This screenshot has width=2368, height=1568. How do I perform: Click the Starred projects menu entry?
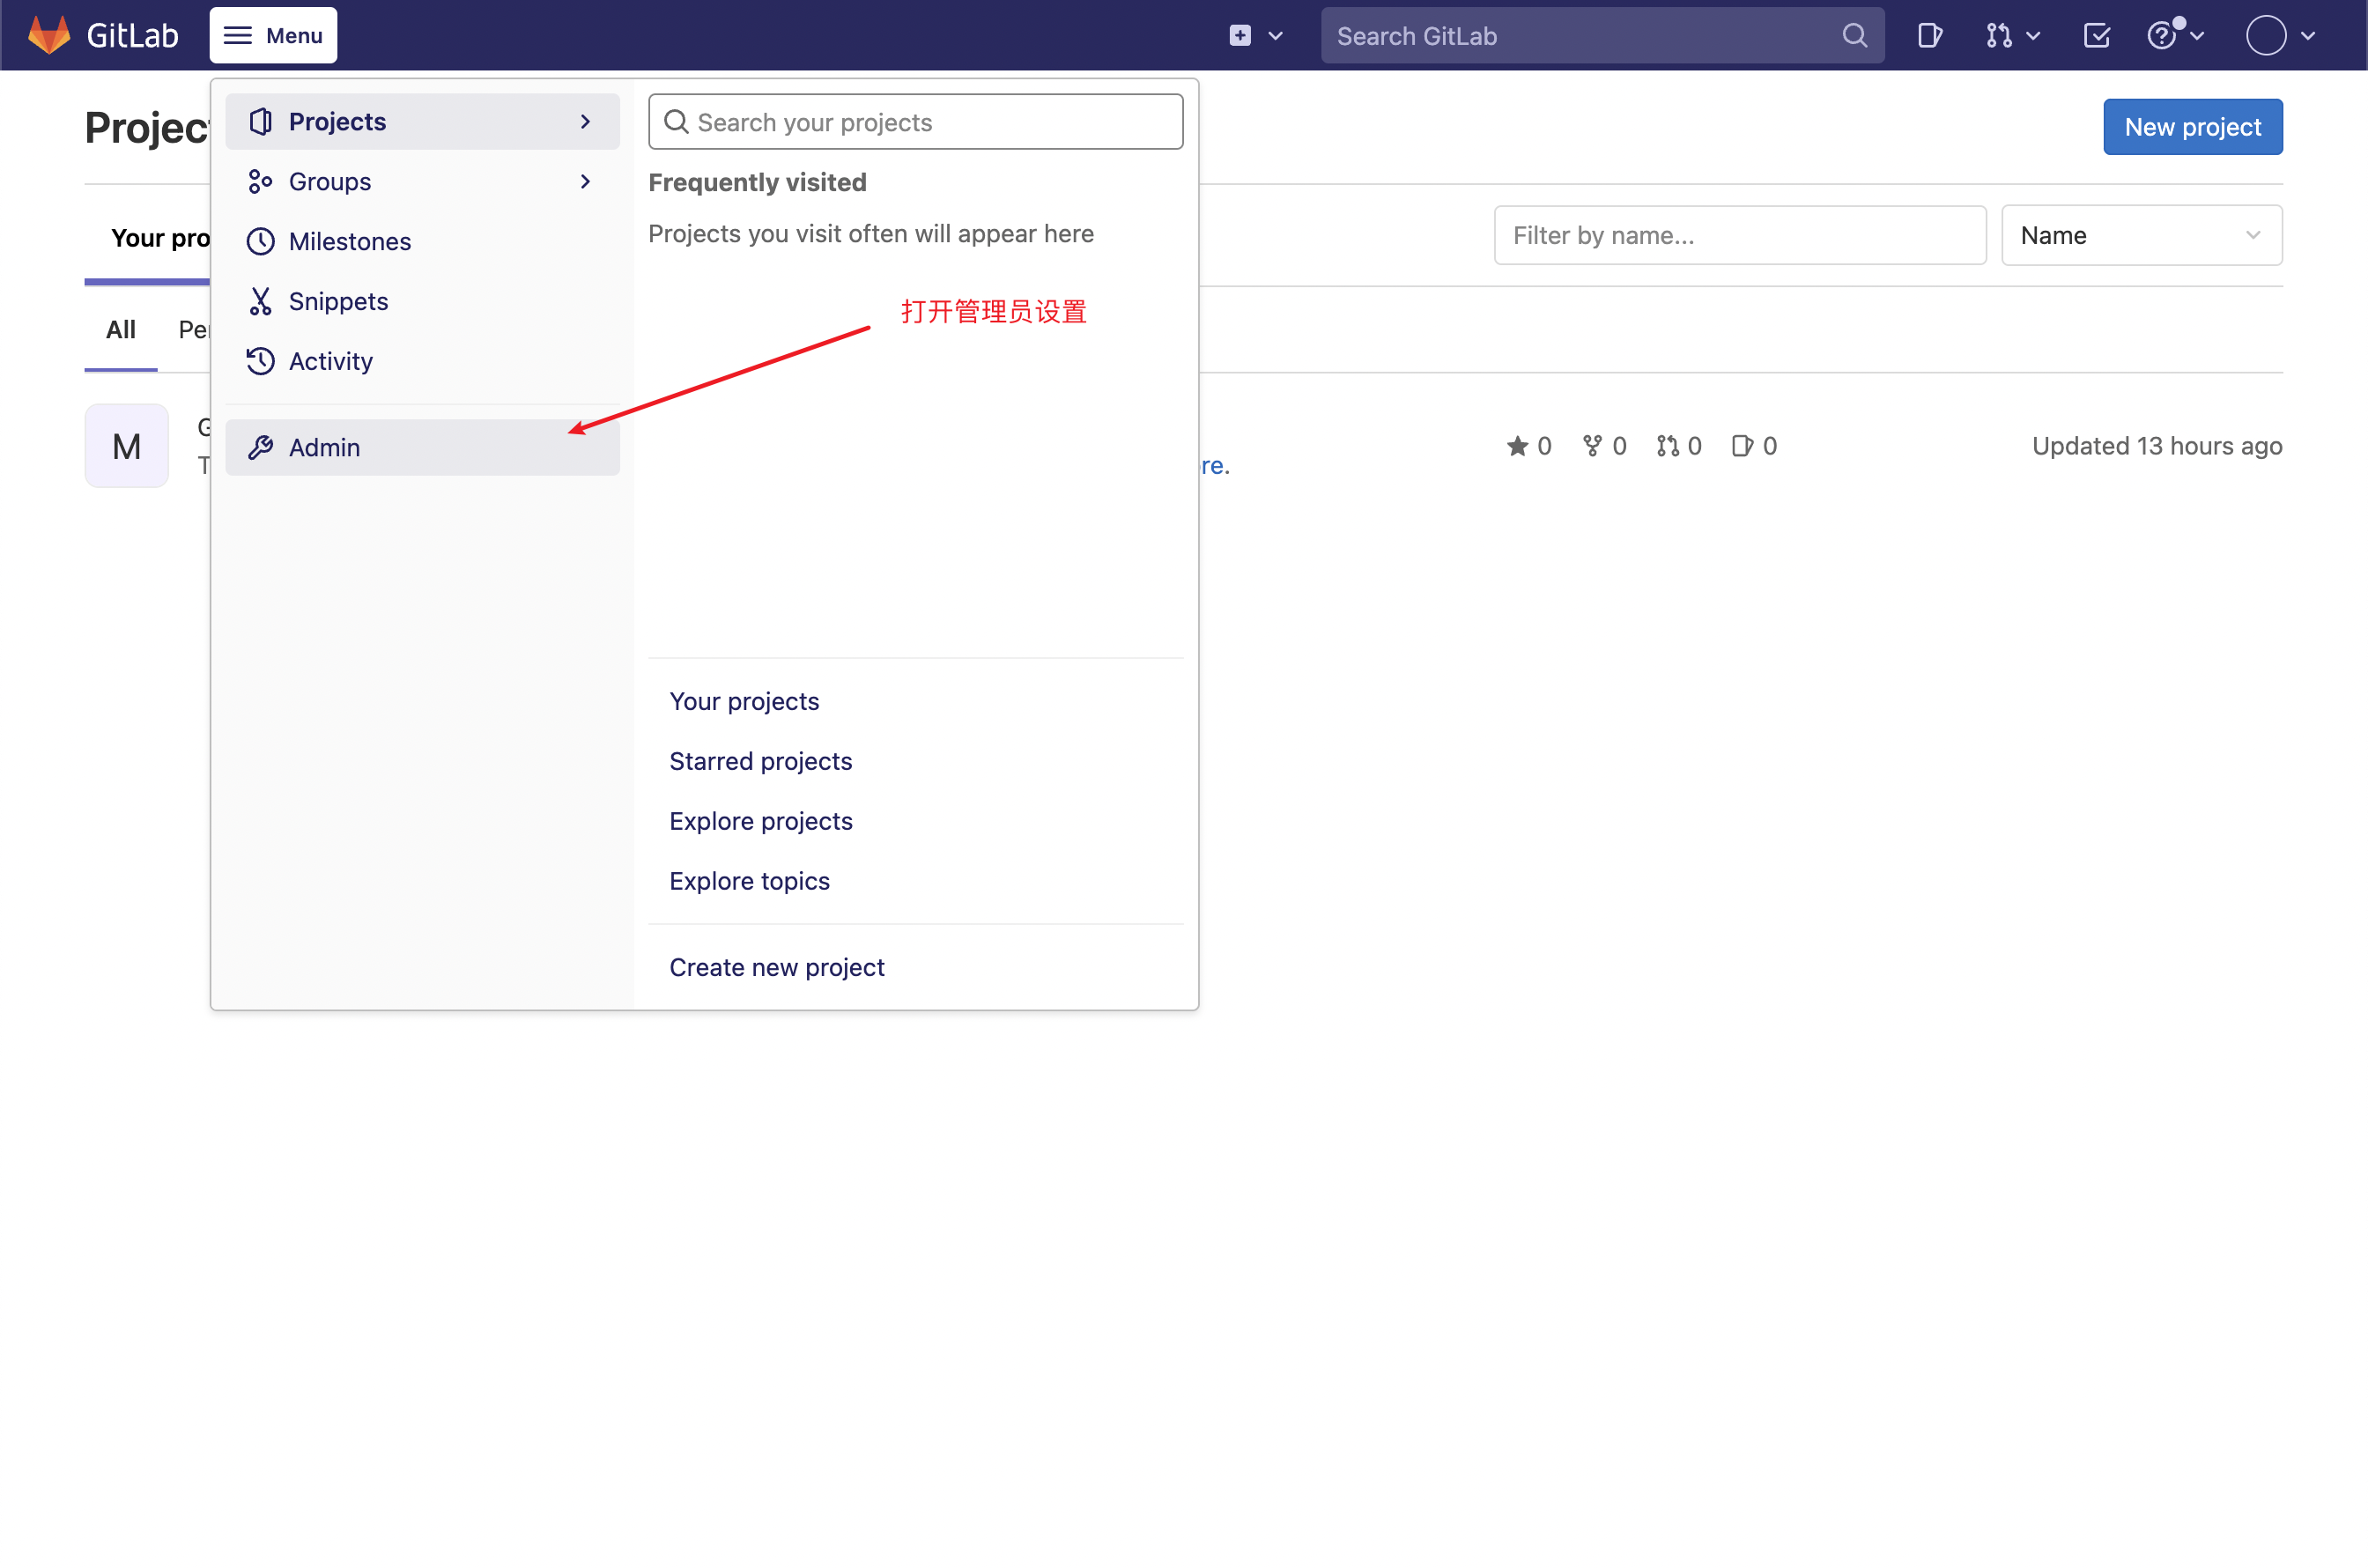click(761, 759)
